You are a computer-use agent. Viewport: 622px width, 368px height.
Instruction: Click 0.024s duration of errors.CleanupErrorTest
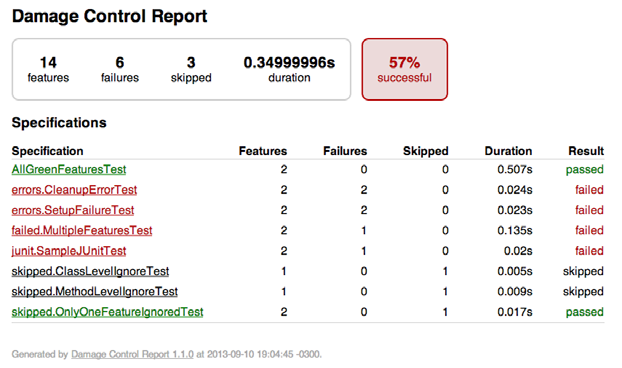[515, 190]
